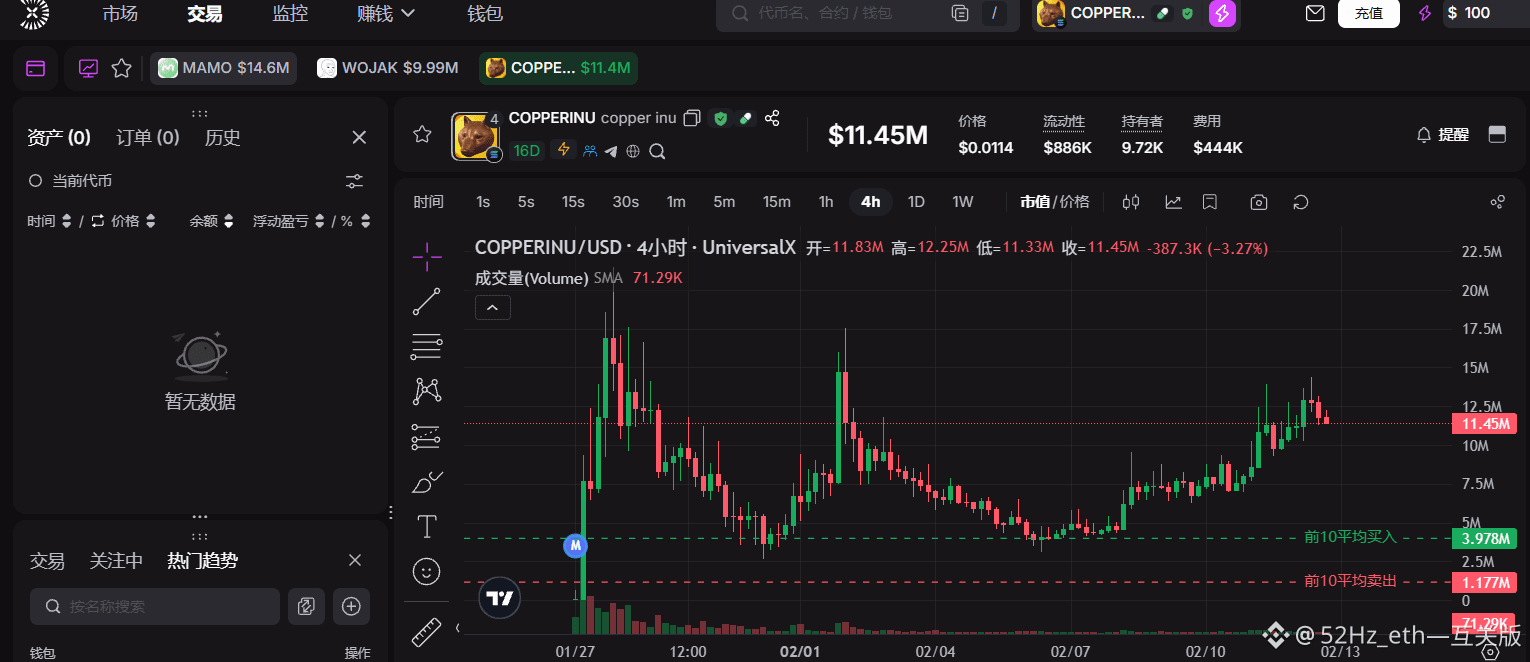This screenshot has width=1530, height=662.
Task: Open the chart settings nodes icon
Action: (x=1497, y=202)
